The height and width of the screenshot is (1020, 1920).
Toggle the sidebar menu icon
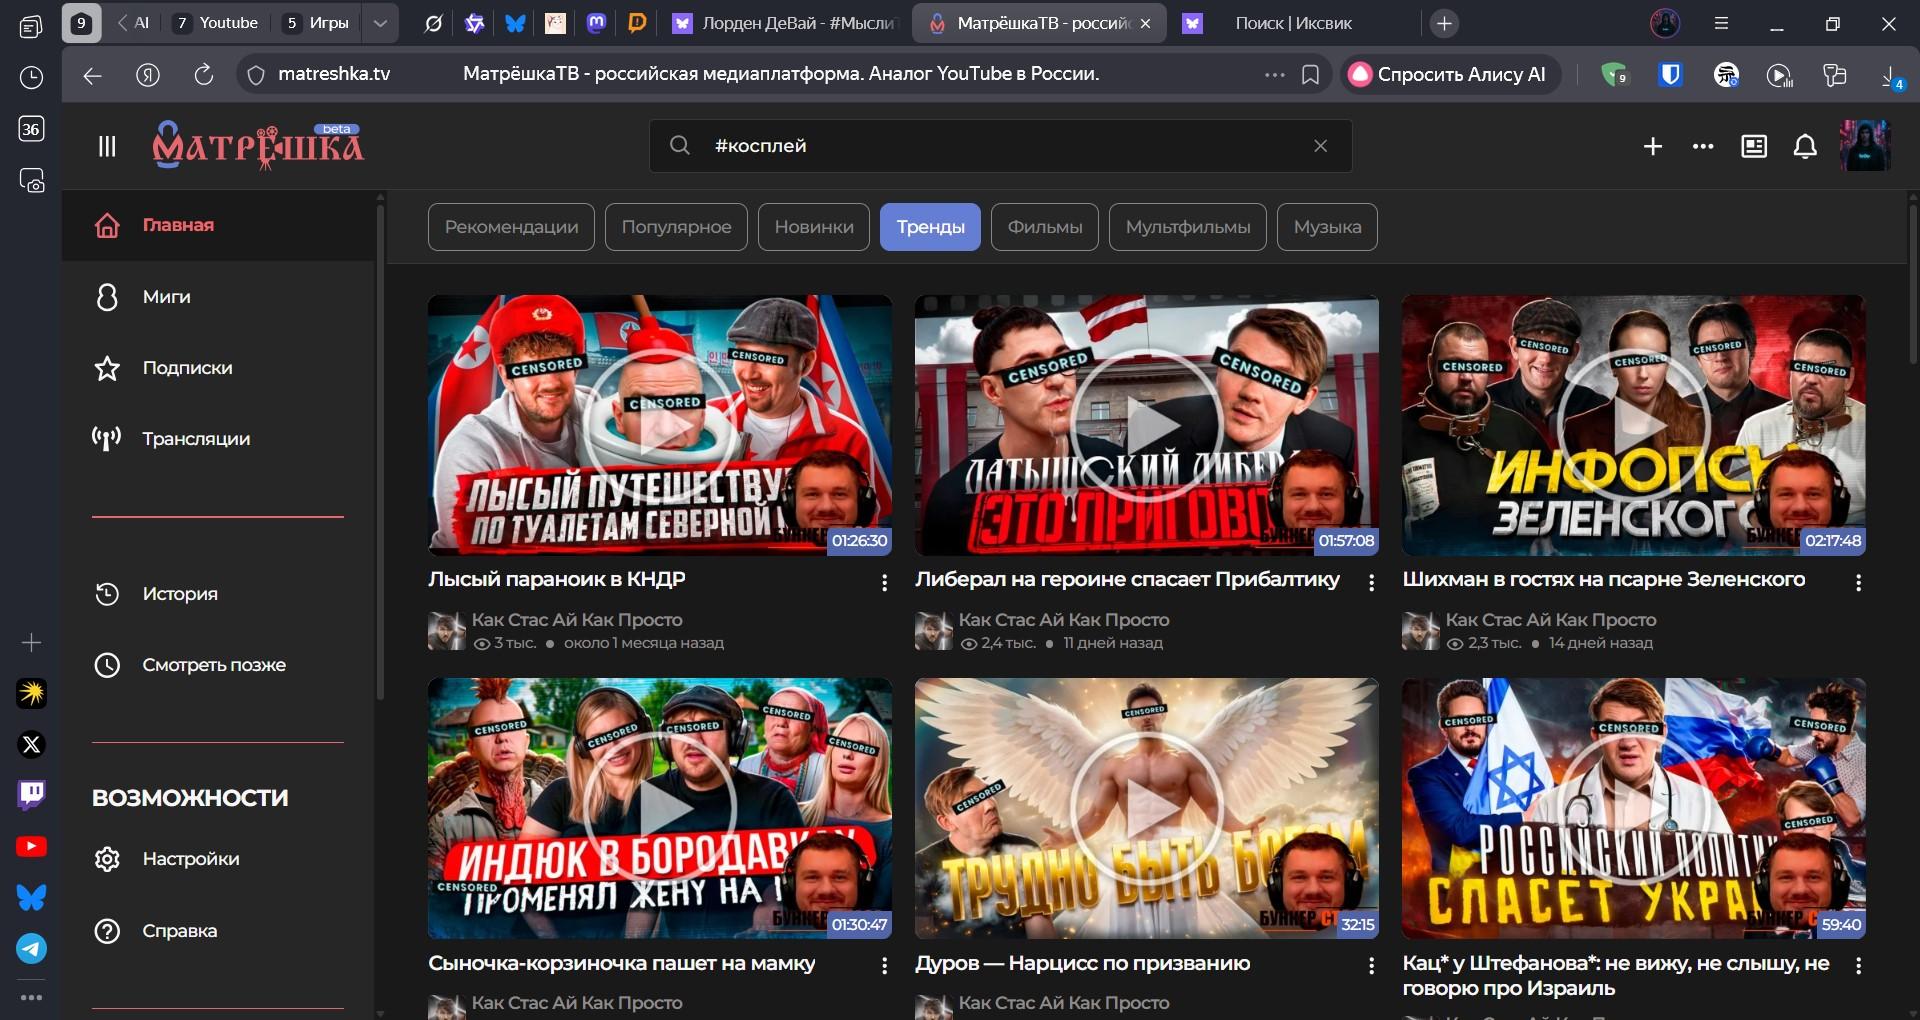(107, 147)
